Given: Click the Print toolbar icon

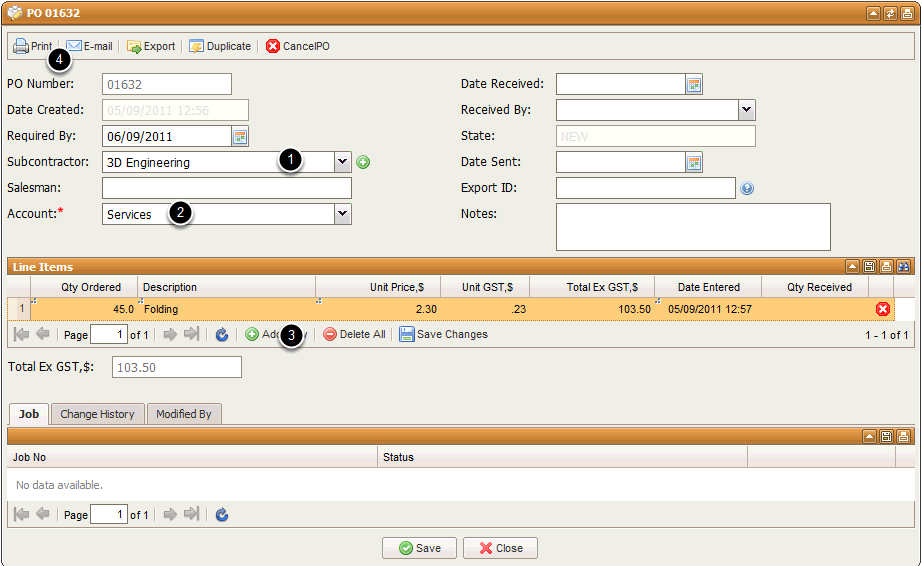Looking at the screenshot, I should 21,46.
